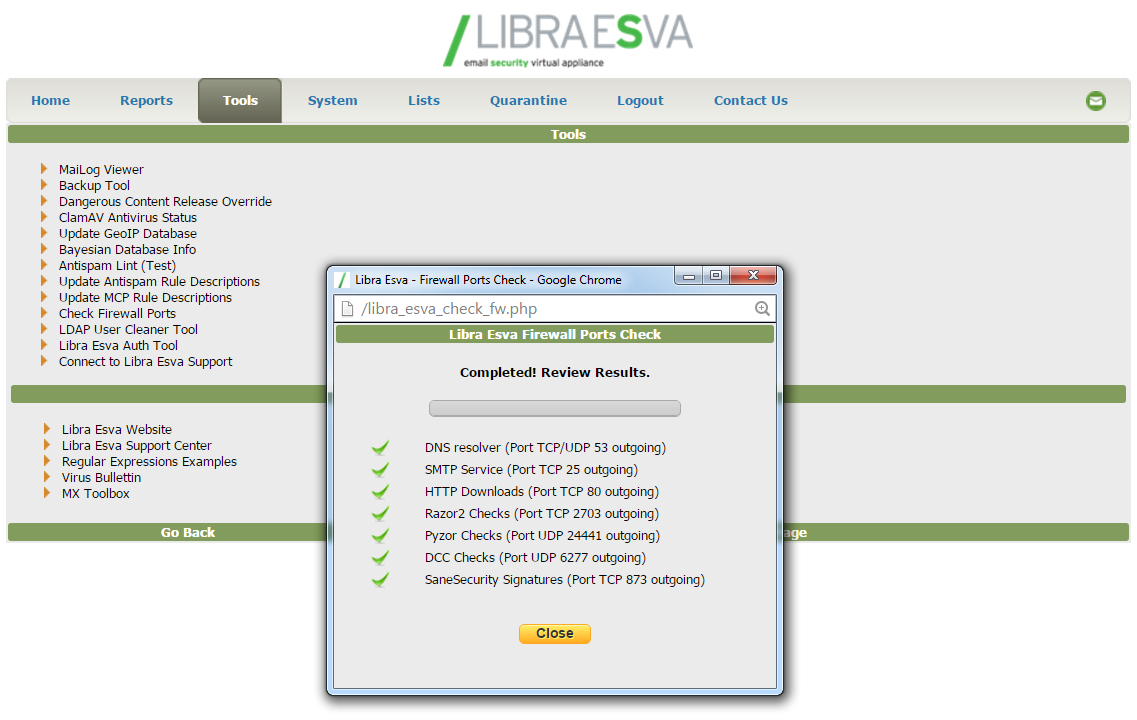Click the popup address bar URL field

coord(555,308)
